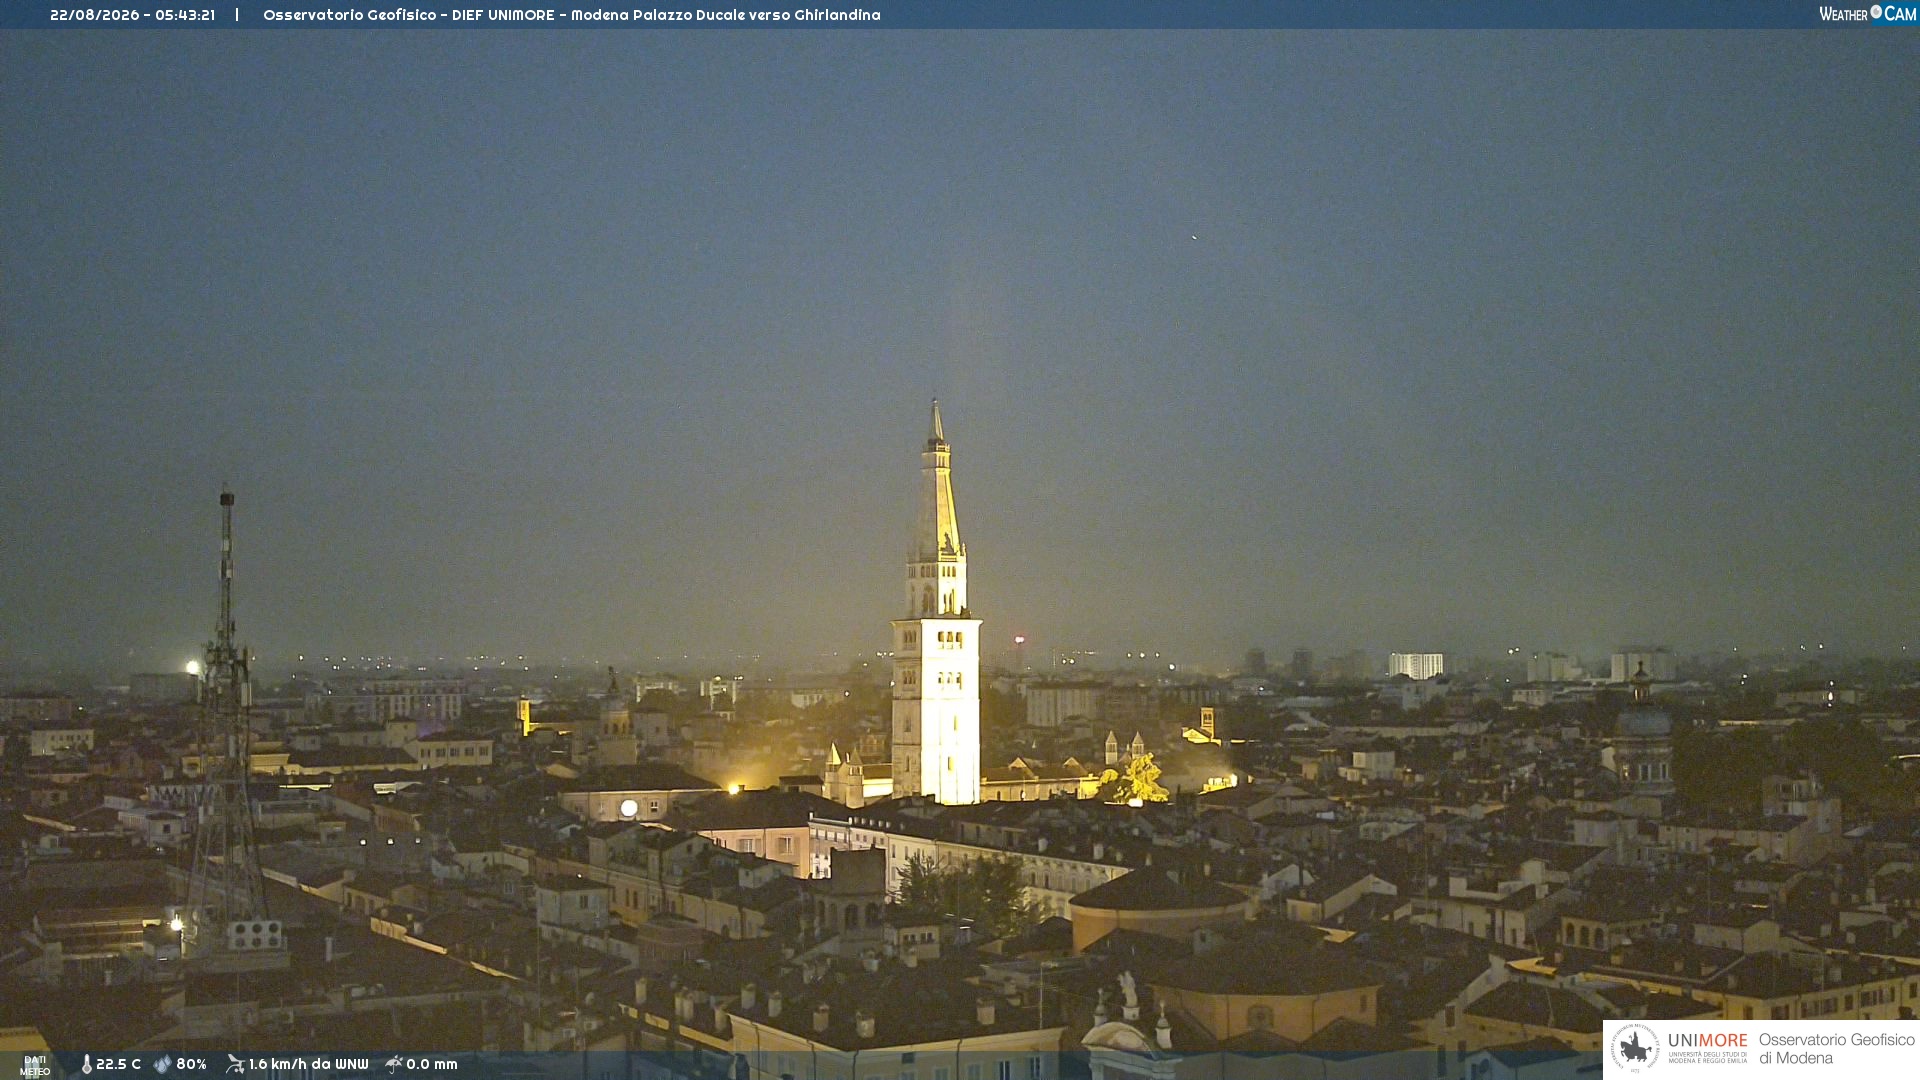
Task: Click the water drops humidity icon
Action: (x=162, y=1064)
